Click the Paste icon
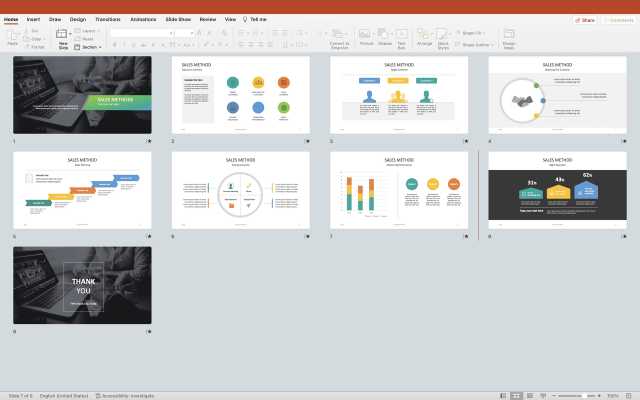Viewport: 640px width, 400px height. click(x=12, y=36)
